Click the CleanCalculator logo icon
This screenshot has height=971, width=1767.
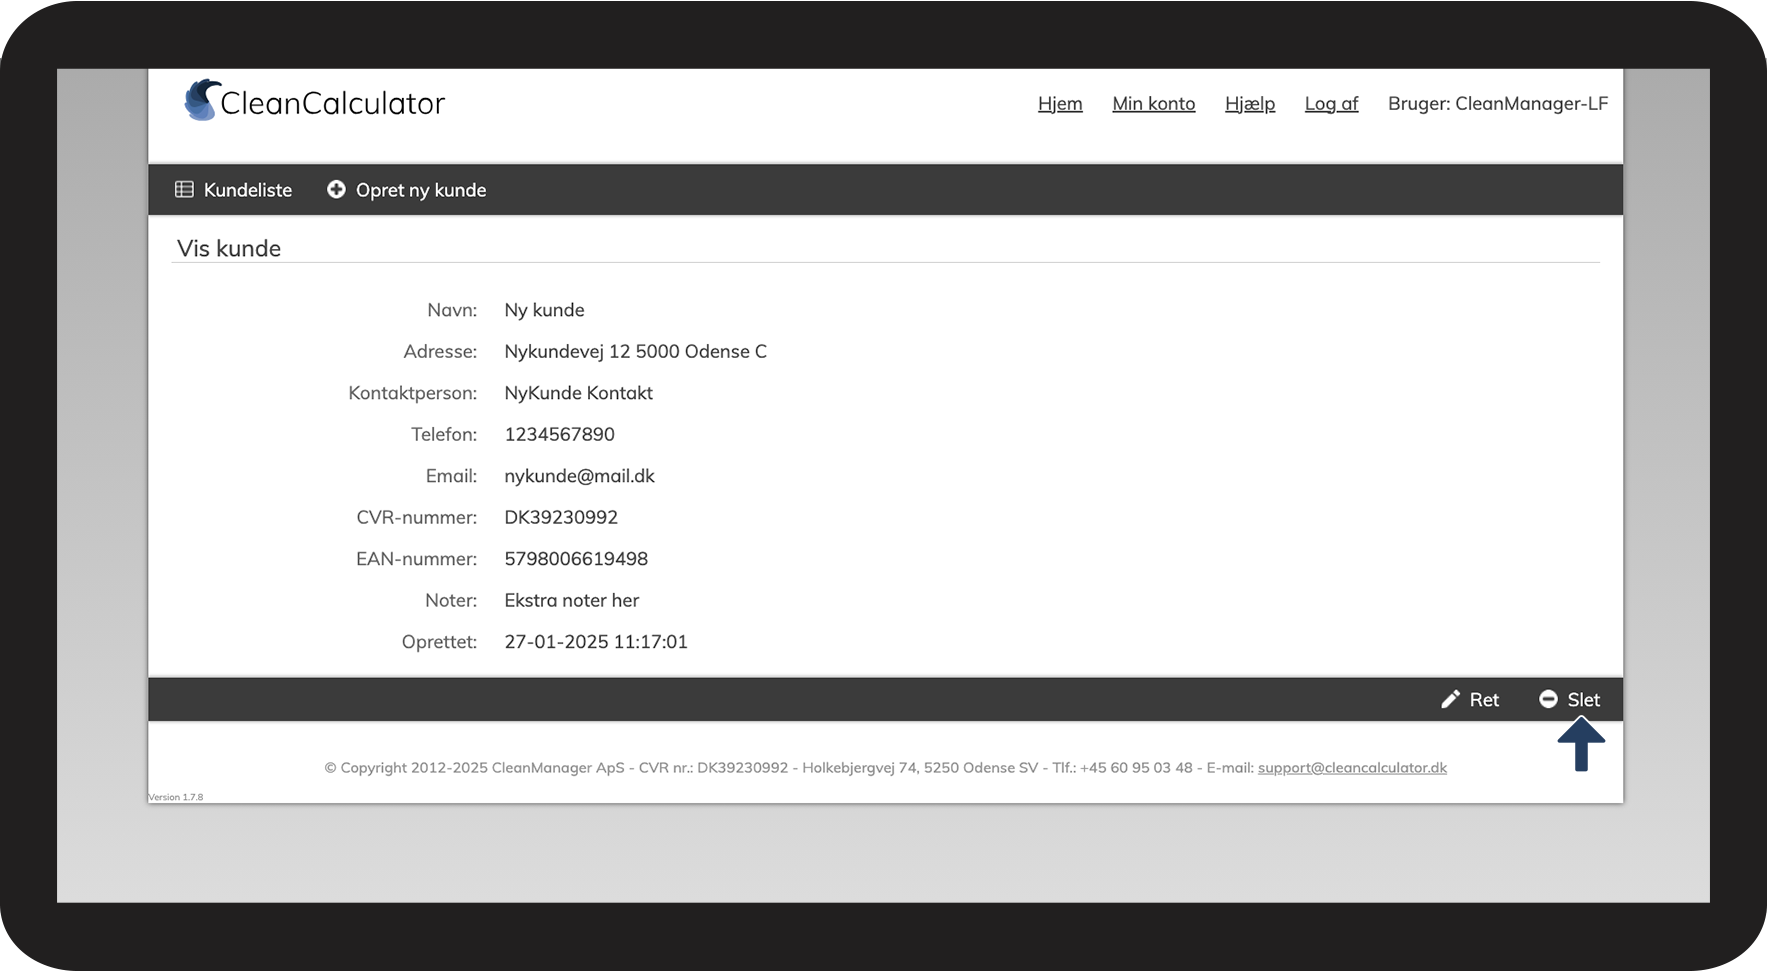pyautogui.click(x=202, y=100)
